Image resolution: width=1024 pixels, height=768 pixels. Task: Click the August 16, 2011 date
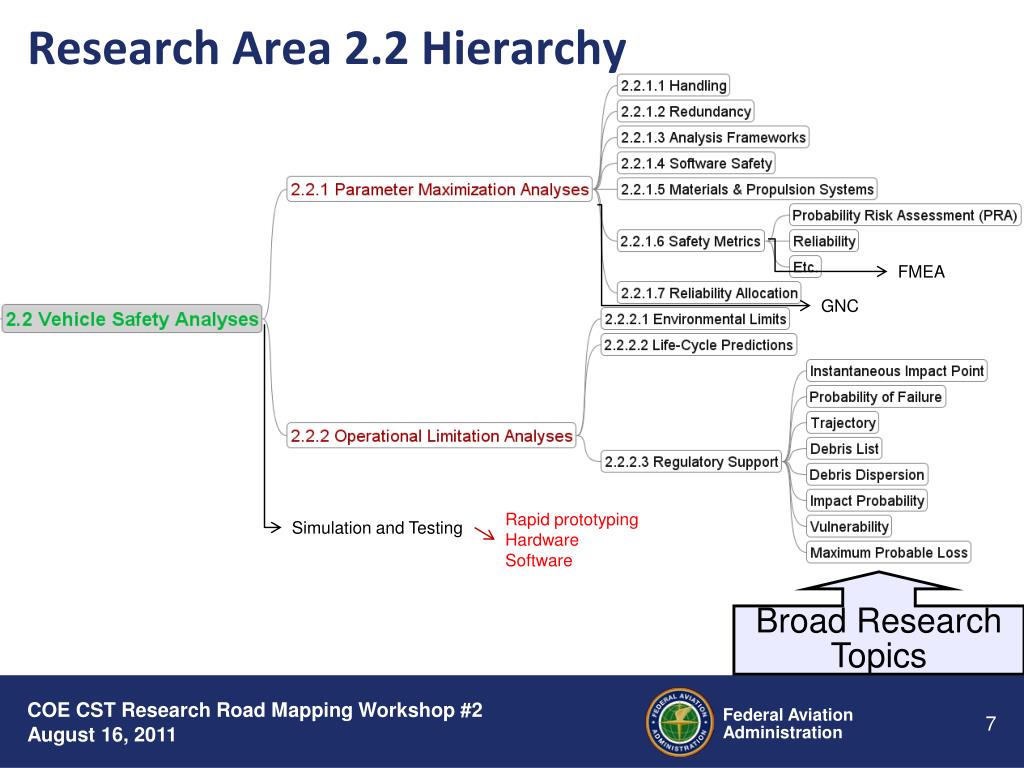(x=102, y=735)
